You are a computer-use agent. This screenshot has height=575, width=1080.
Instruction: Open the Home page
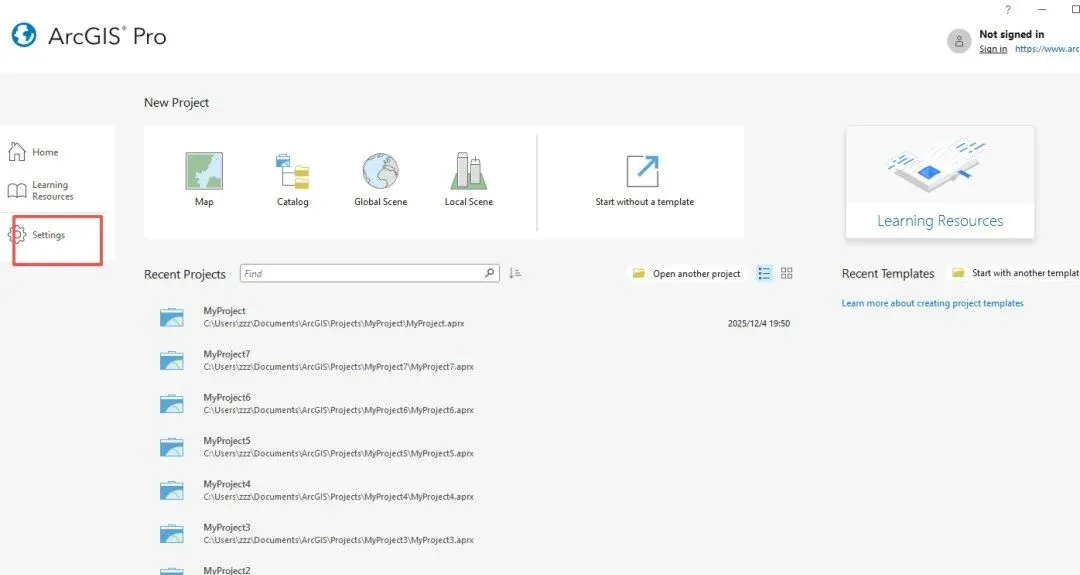pyautogui.click(x=34, y=152)
